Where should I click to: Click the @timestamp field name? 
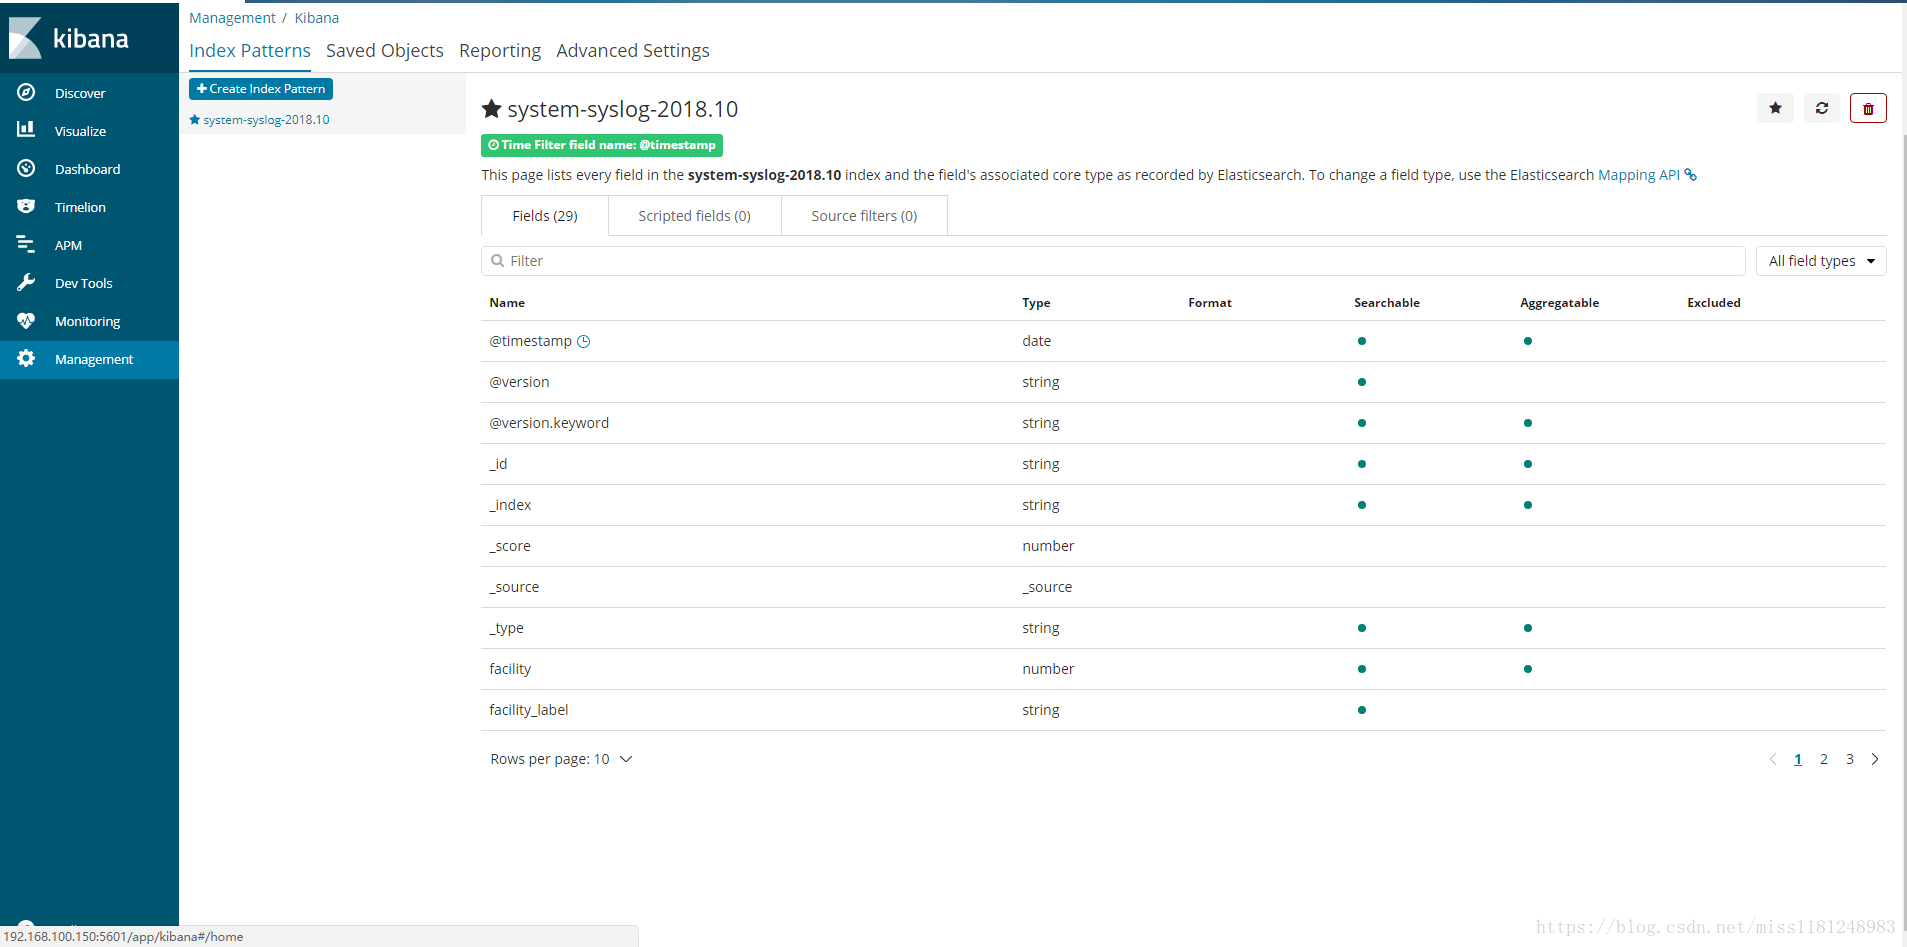[530, 341]
